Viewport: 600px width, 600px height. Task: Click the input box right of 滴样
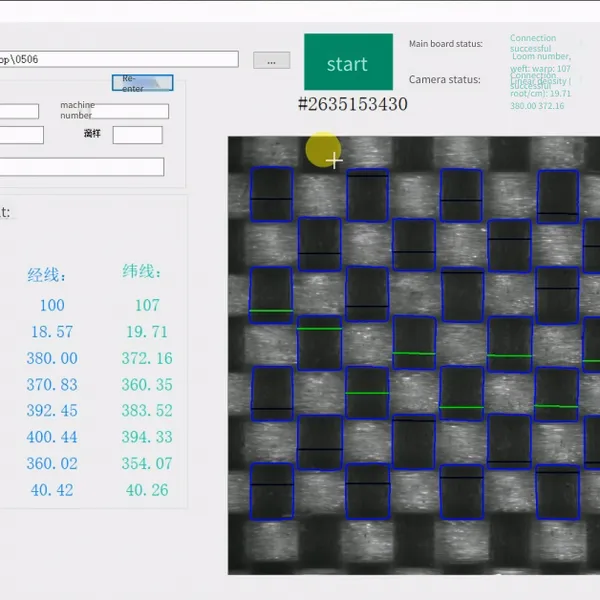(x=137, y=135)
